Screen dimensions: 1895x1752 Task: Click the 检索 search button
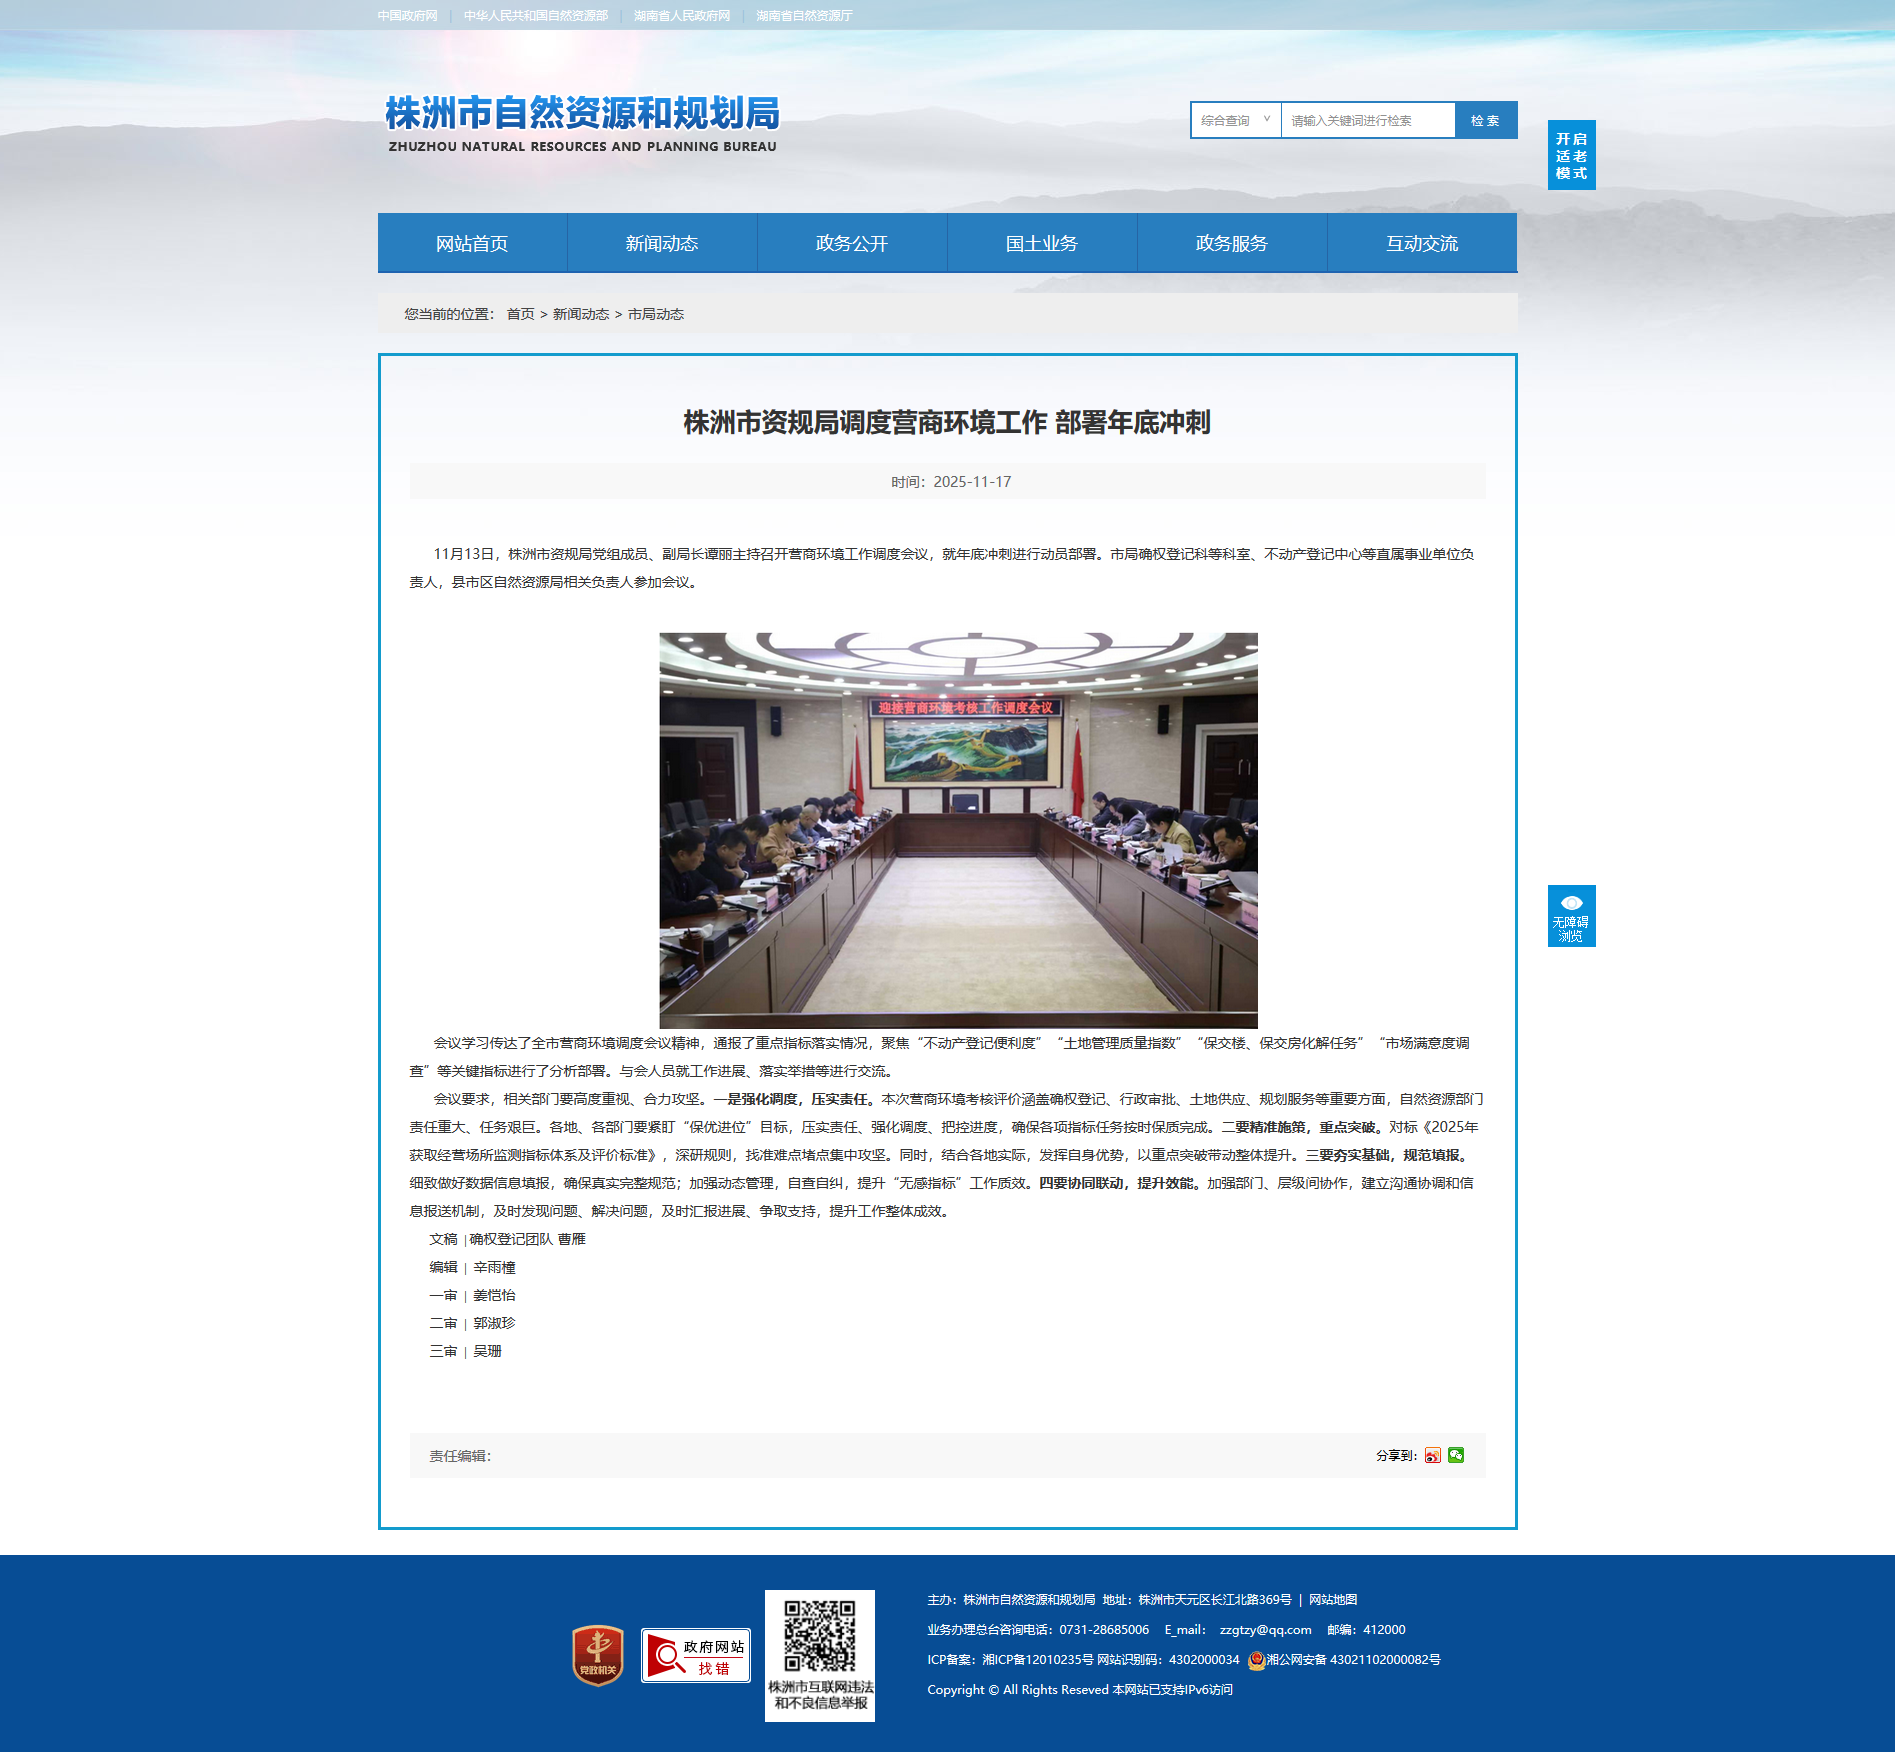pyautogui.click(x=1485, y=120)
